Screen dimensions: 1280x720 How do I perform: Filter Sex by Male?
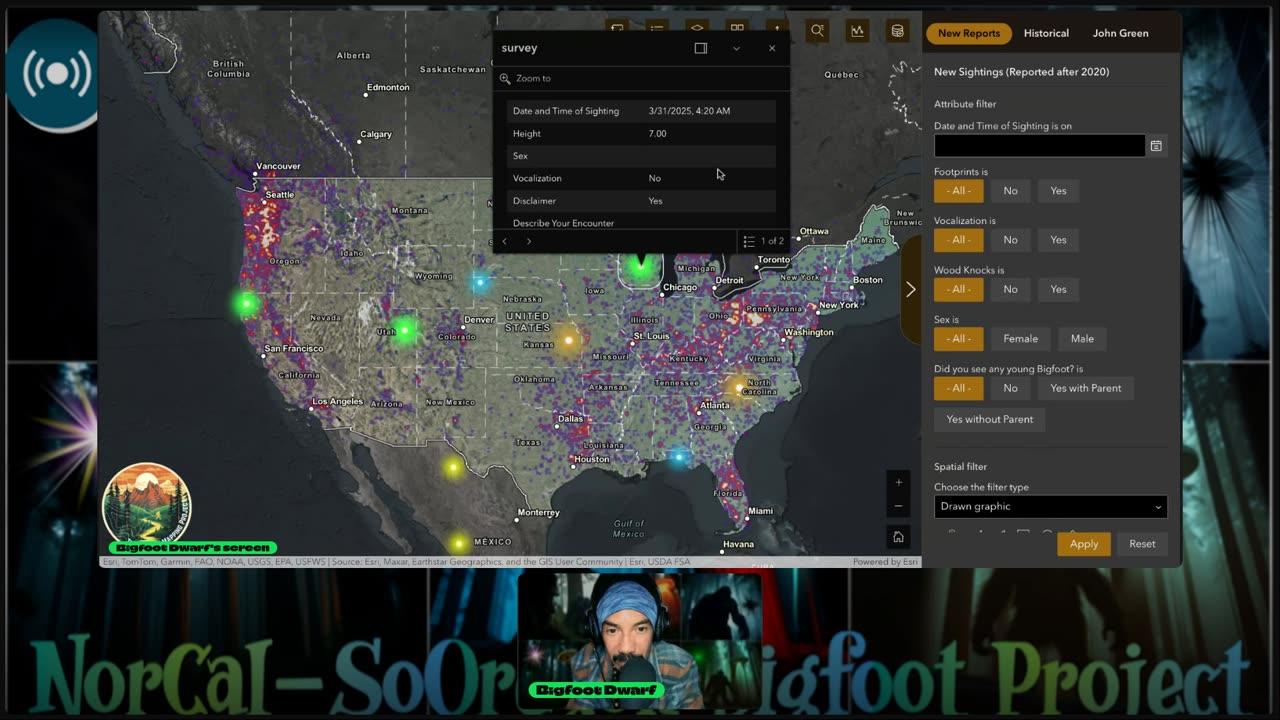[x=1082, y=339]
